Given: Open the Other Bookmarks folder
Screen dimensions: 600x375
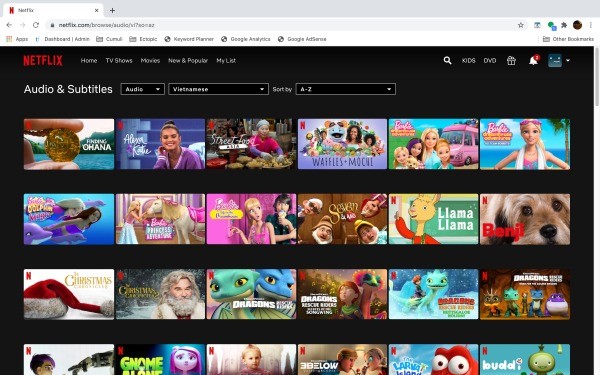Looking at the screenshot, I should coord(568,39).
